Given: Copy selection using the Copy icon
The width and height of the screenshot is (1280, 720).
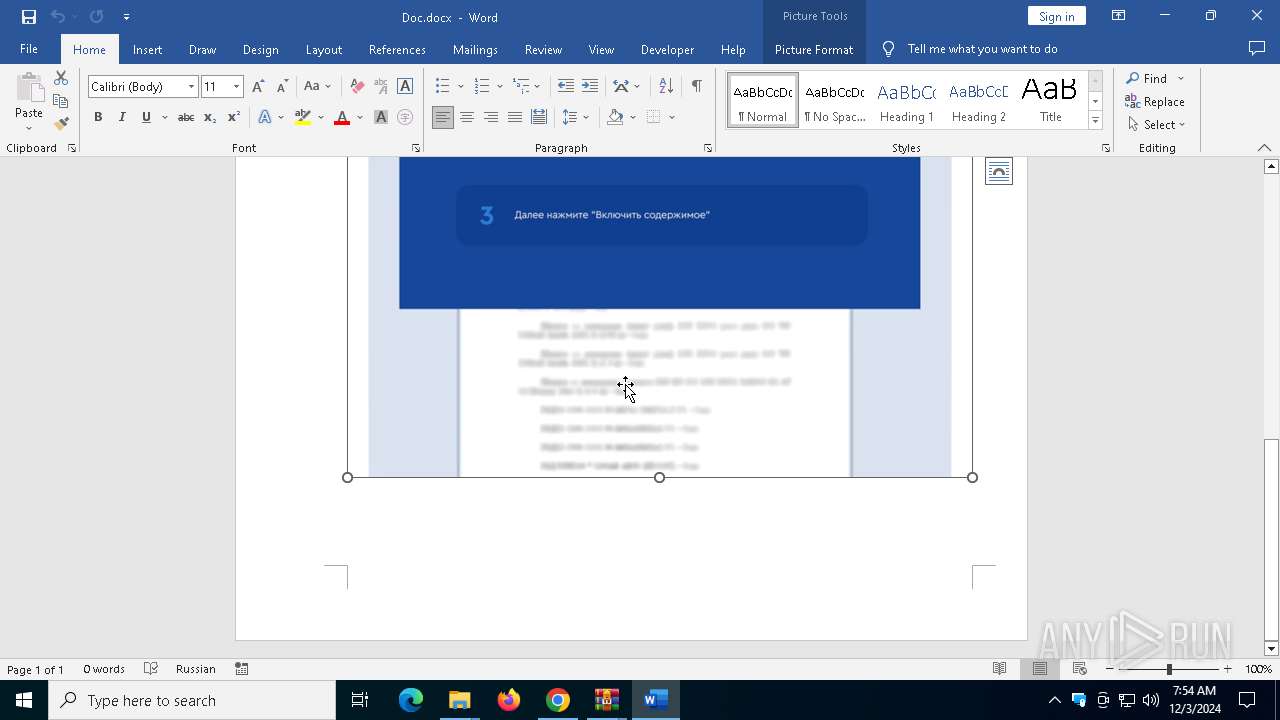Looking at the screenshot, I should tap(61, 101).
